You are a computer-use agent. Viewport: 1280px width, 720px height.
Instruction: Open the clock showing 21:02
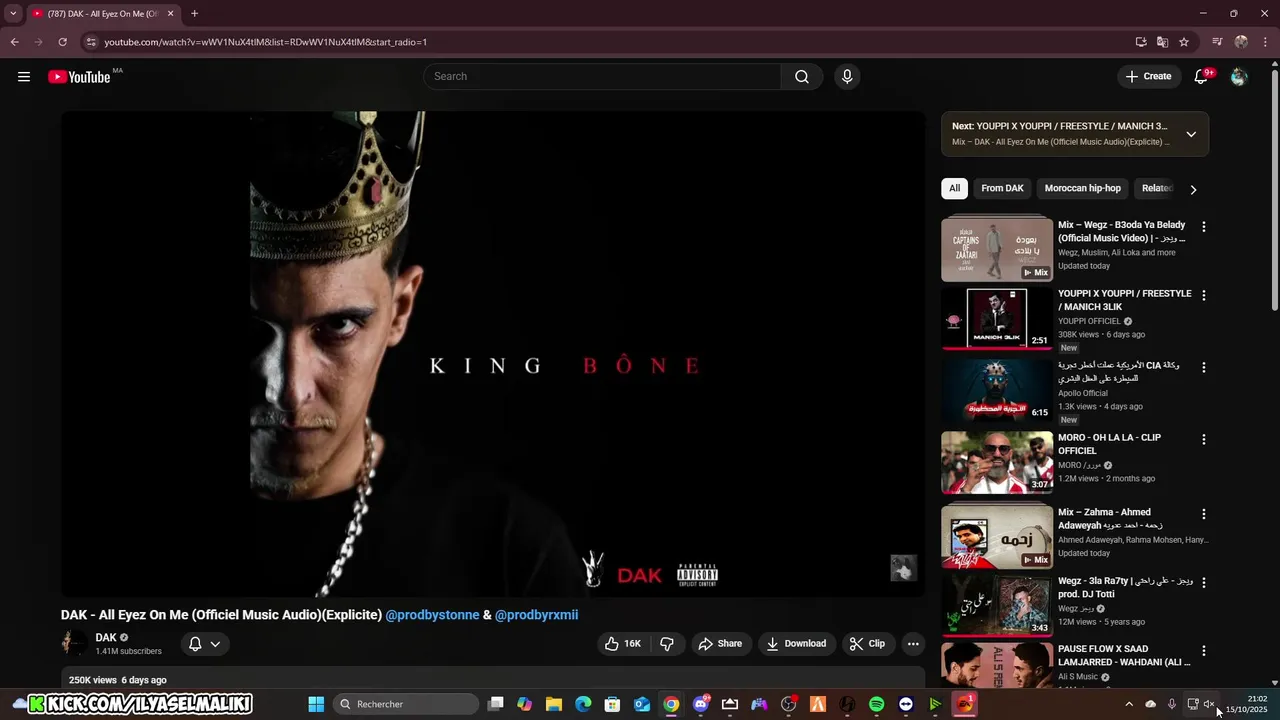pyautogui.click(x=1247, y=704)
